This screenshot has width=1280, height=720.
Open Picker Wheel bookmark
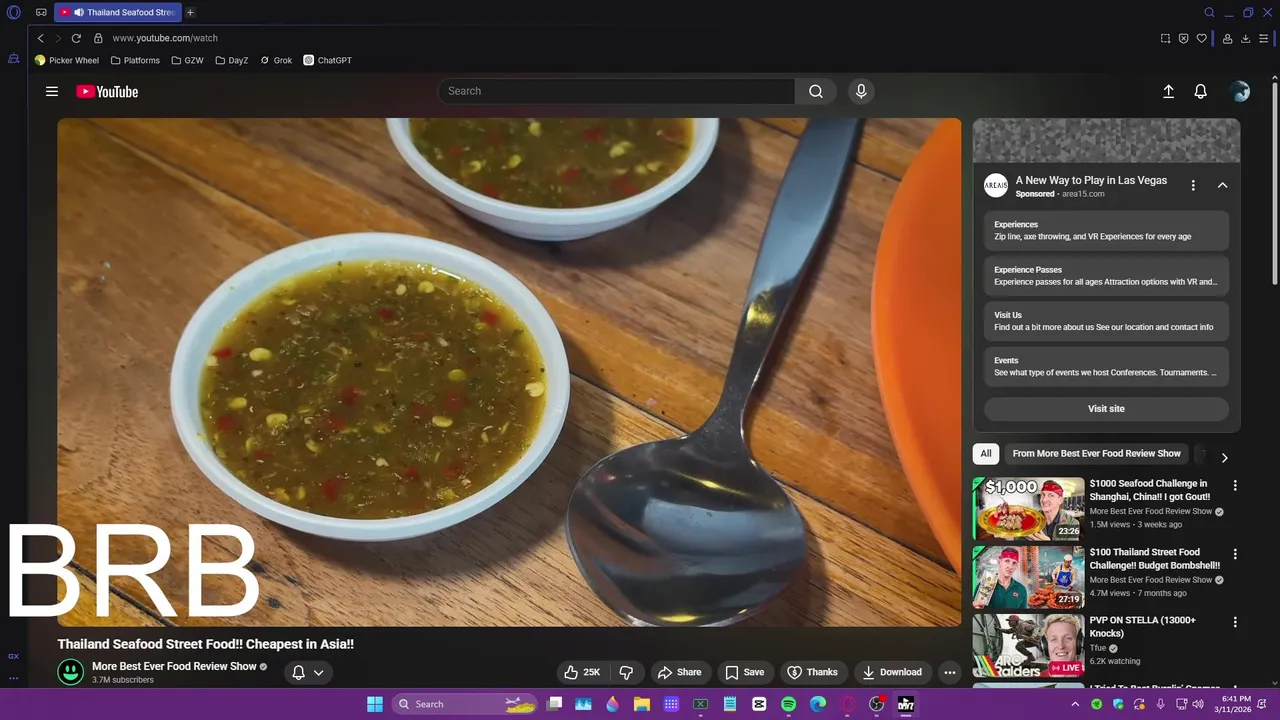click(x=67, y=60)
